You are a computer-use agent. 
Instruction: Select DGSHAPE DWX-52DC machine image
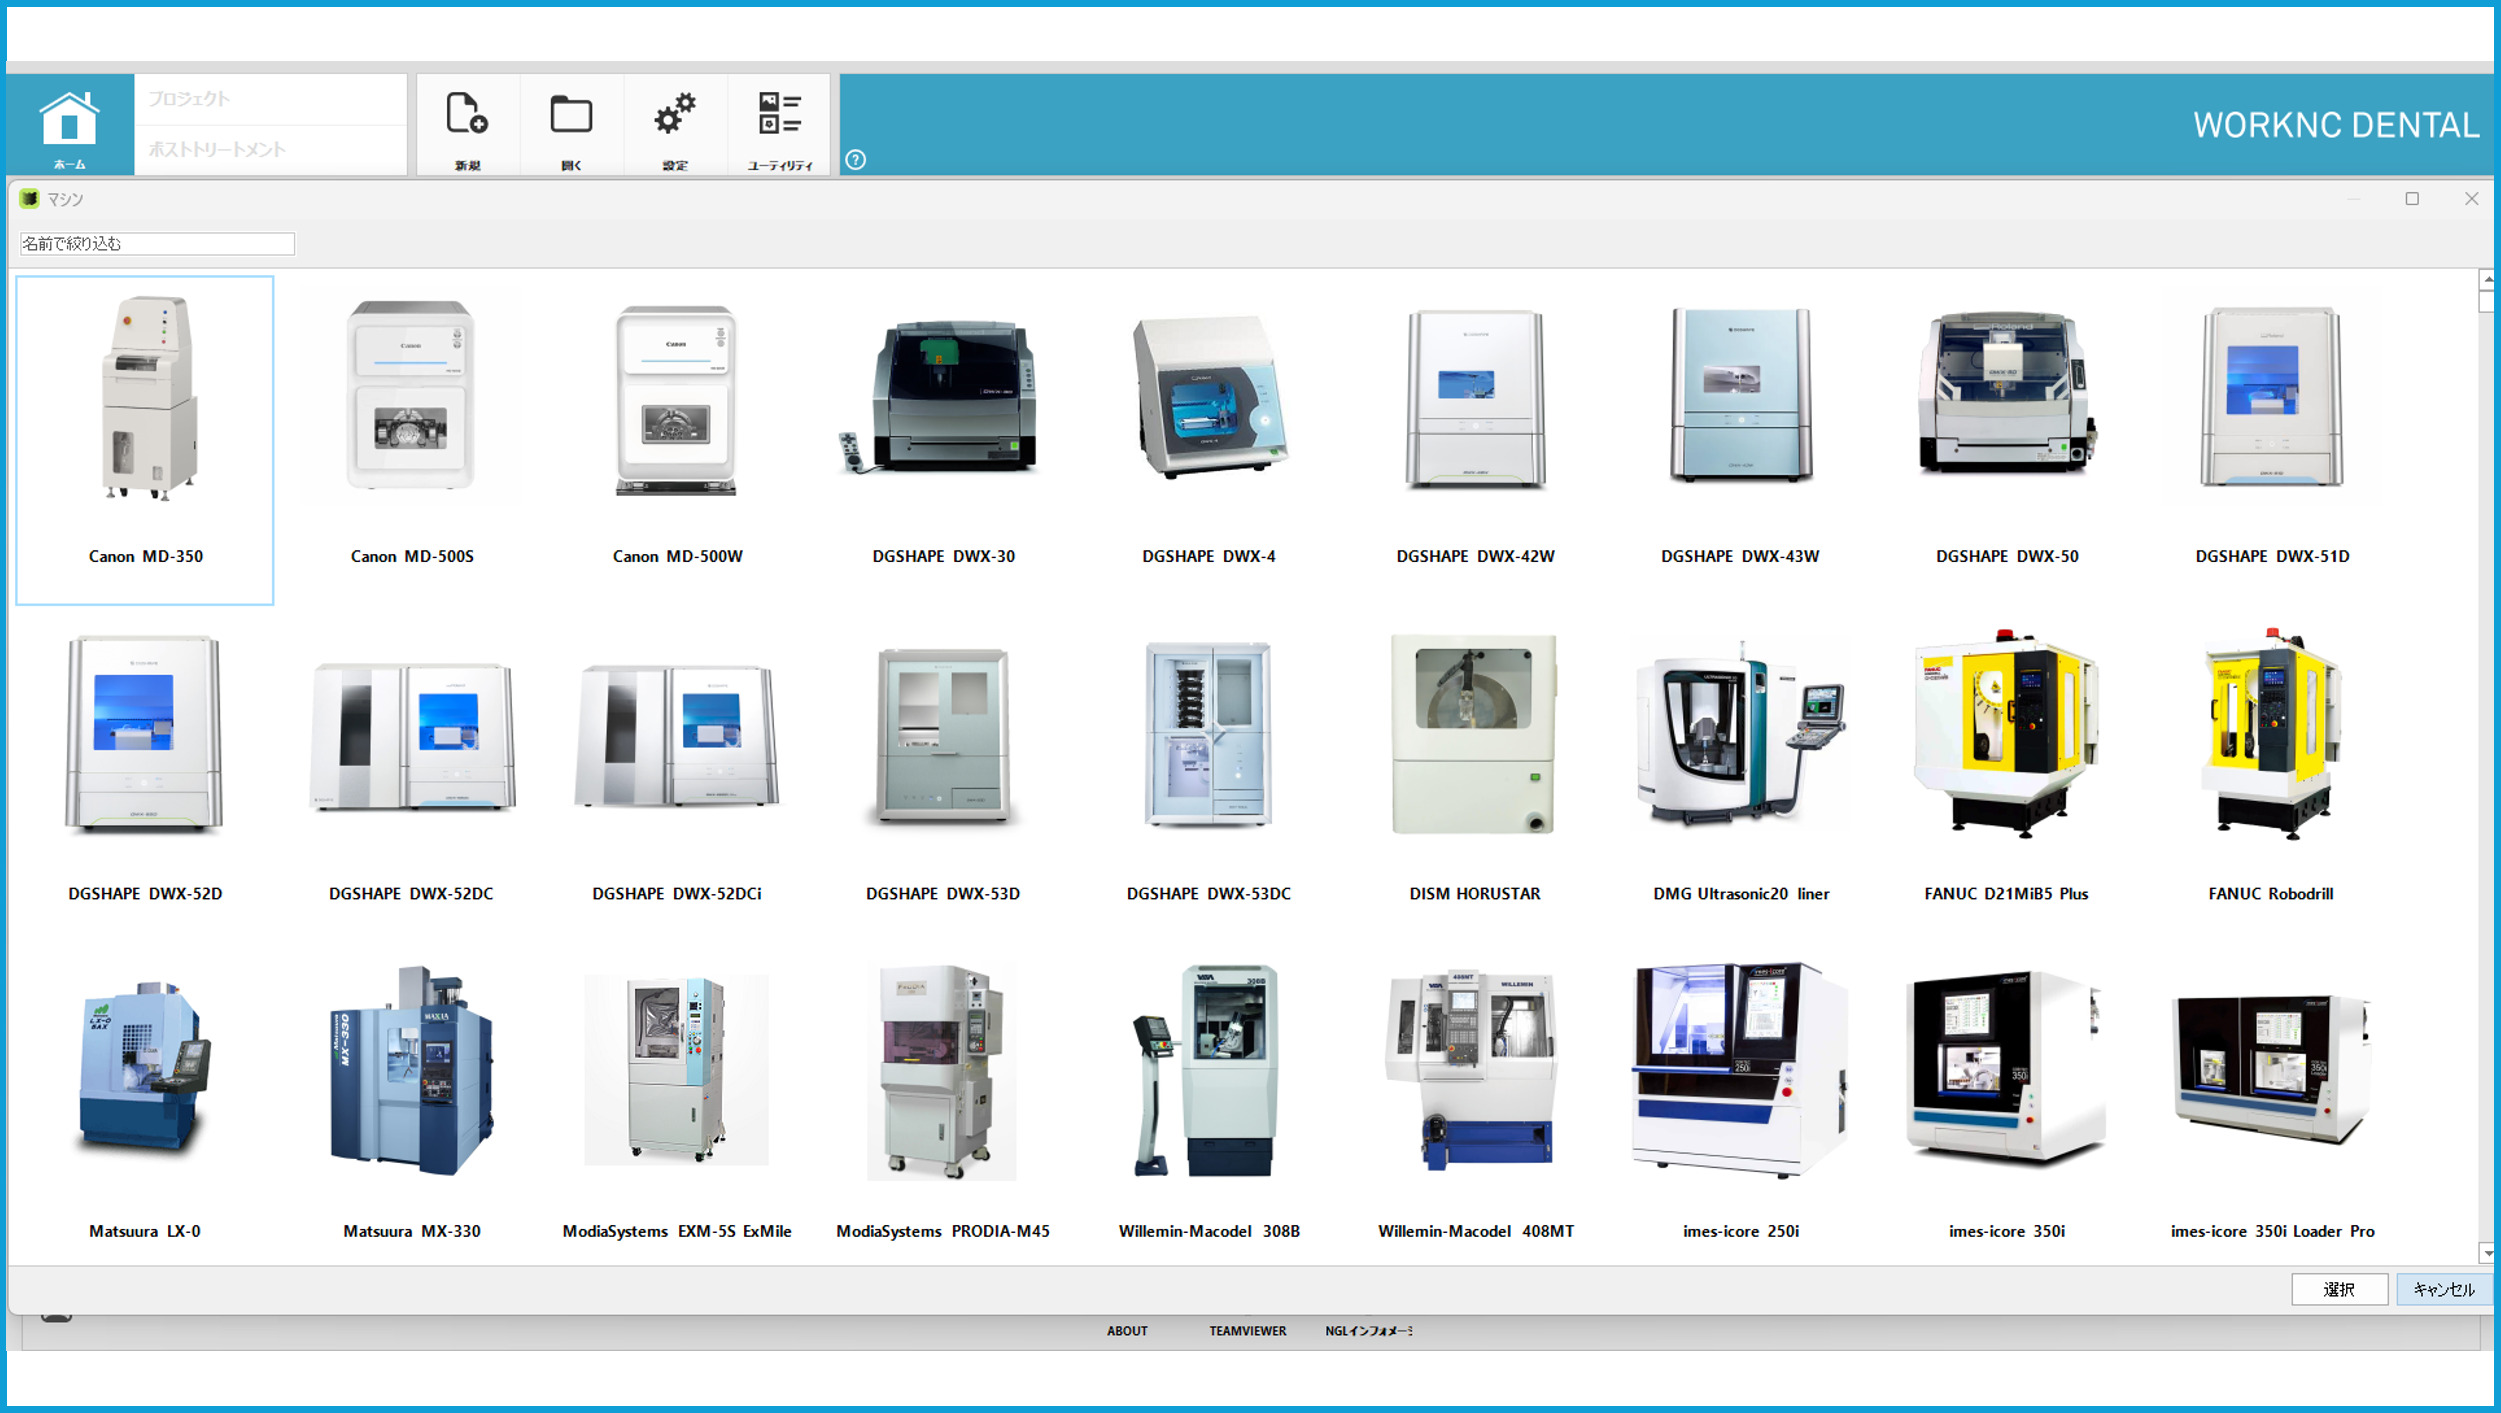411,736
